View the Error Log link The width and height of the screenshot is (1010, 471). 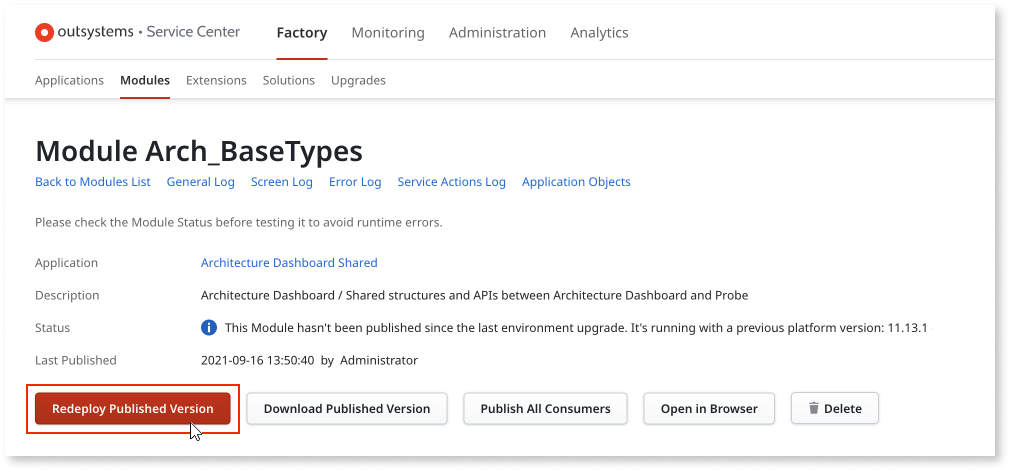pos(355,182)
